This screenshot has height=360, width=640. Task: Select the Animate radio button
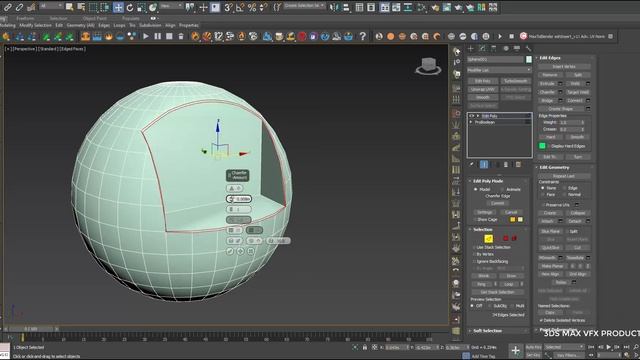click(502, 189)
